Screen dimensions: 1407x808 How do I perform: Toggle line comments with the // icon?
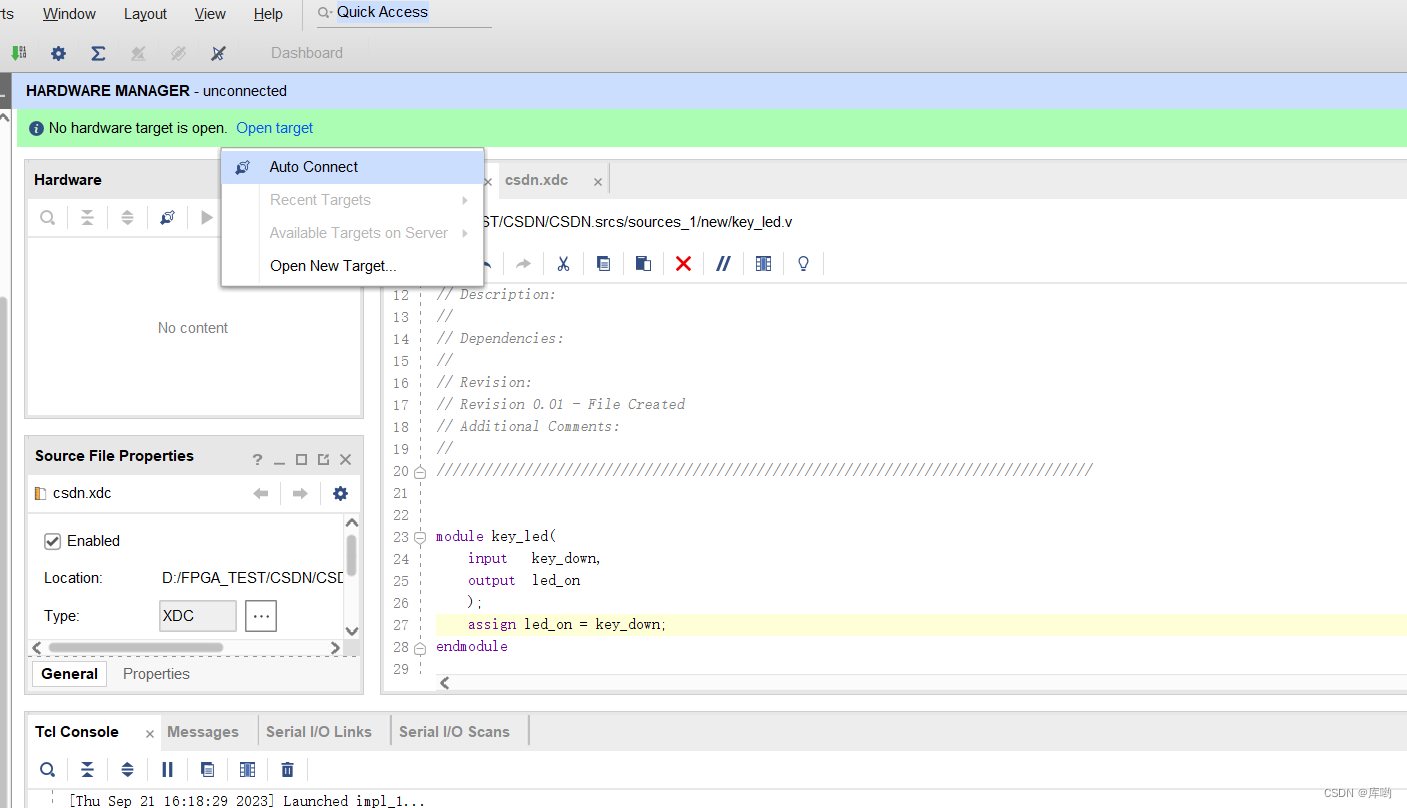click(723, 263)
